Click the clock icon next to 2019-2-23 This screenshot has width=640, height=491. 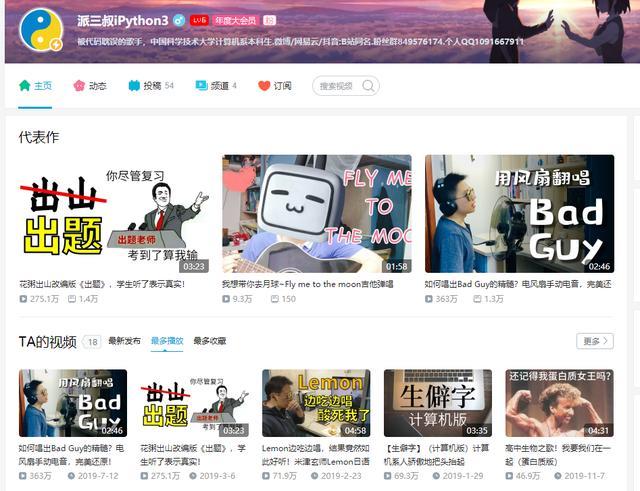(315, 476)
